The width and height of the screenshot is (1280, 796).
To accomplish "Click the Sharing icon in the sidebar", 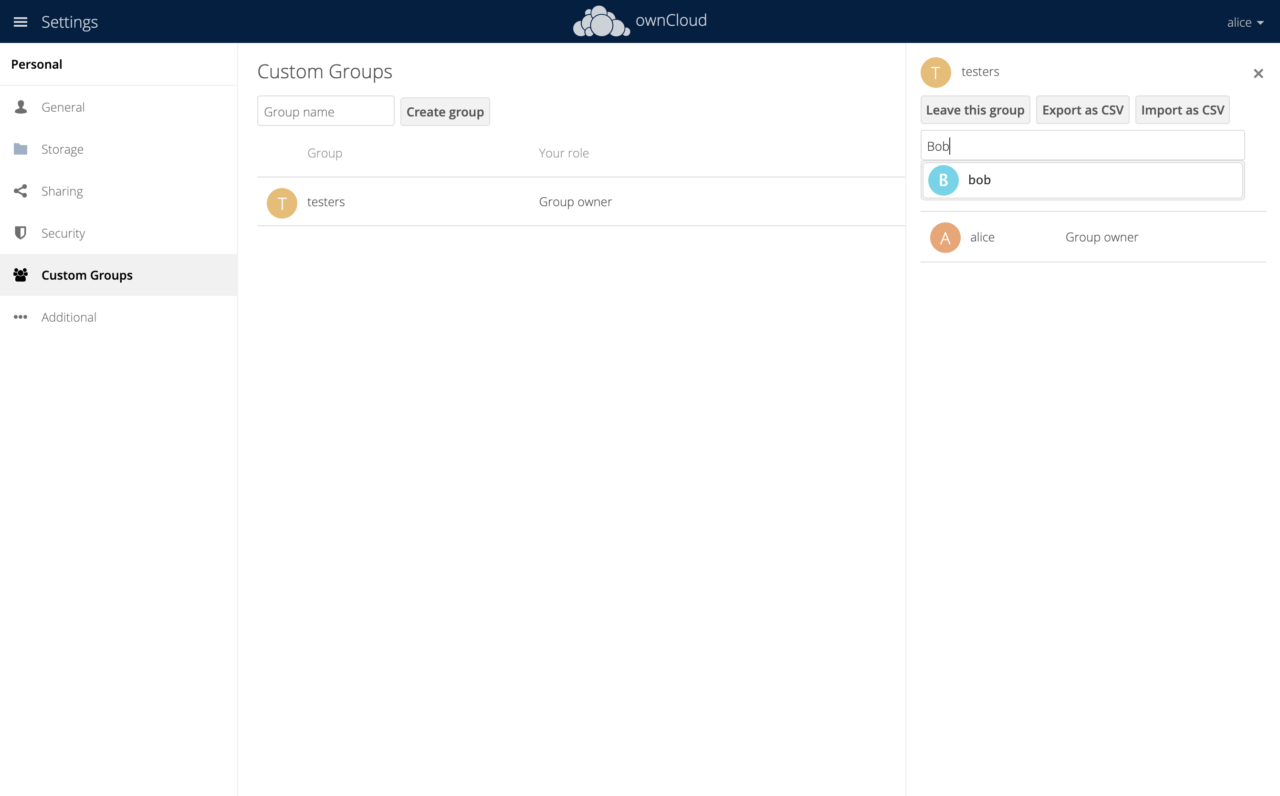I will pos(21,191).
